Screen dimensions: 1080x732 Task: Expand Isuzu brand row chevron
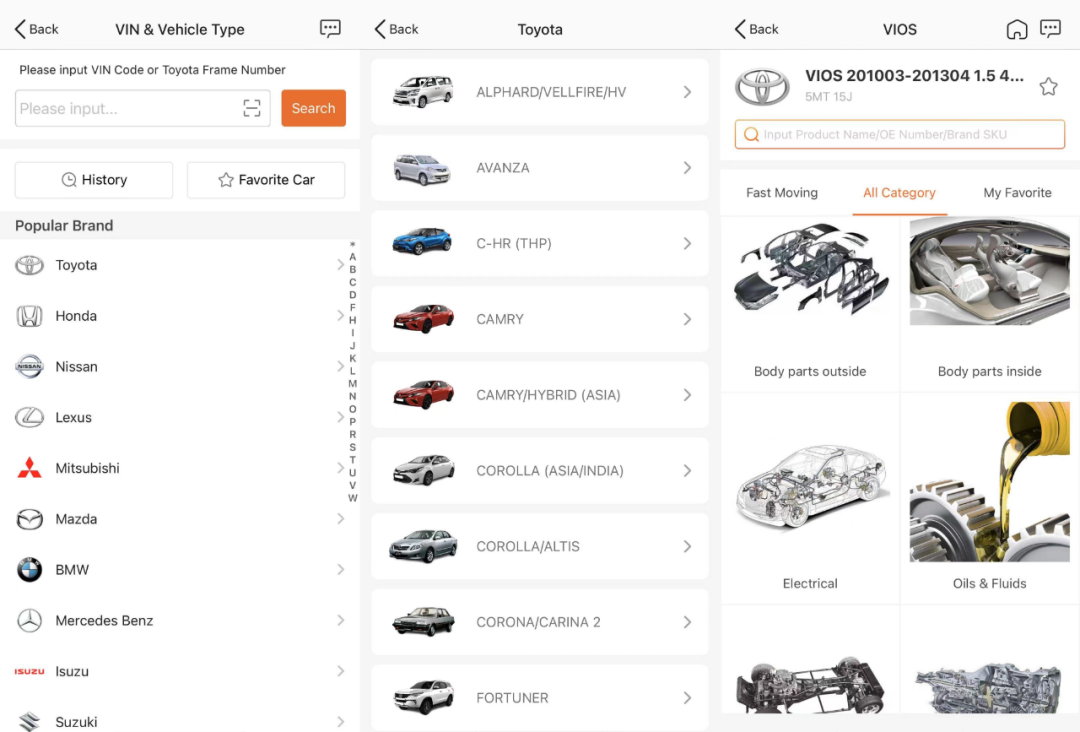pos(340,671)
